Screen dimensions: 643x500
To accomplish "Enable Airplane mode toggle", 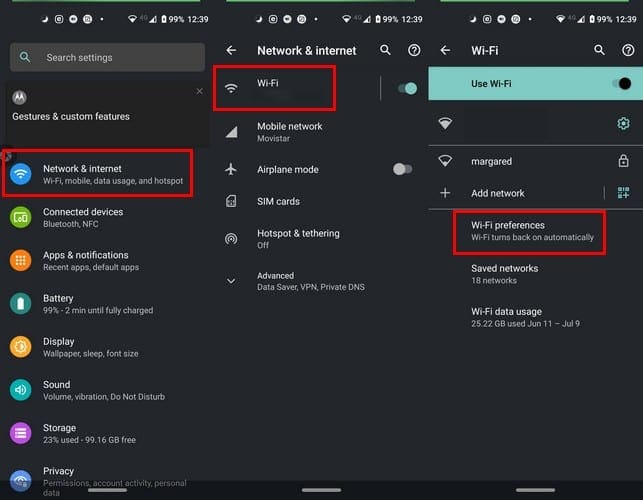I will pos(402,169).
